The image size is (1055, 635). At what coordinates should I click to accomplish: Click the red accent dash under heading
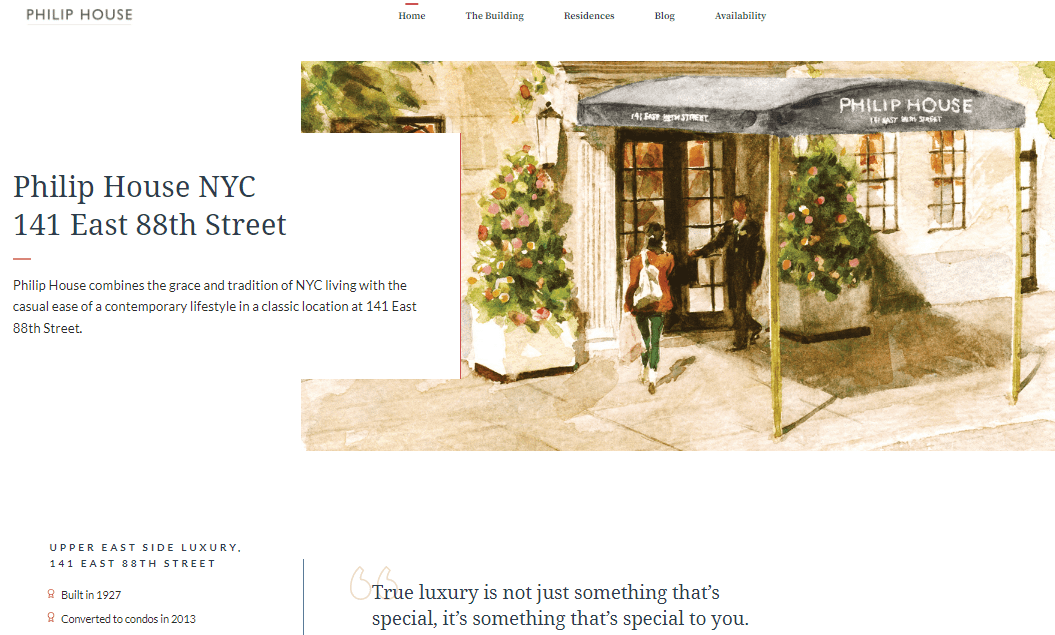tap(22, 258)
